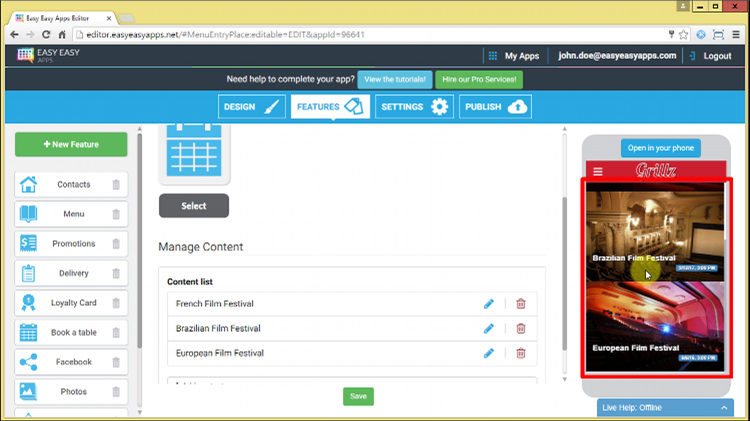Open the hamburger menu in the phone preview

coord(598,171)
